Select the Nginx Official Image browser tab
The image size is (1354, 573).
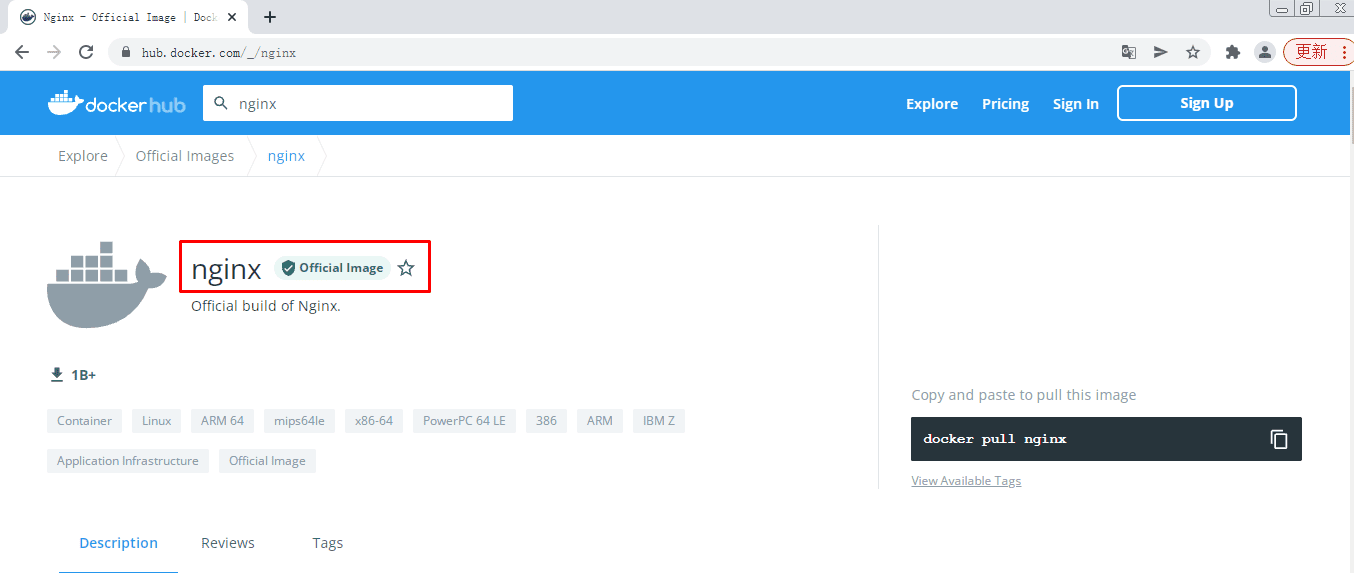130,17
